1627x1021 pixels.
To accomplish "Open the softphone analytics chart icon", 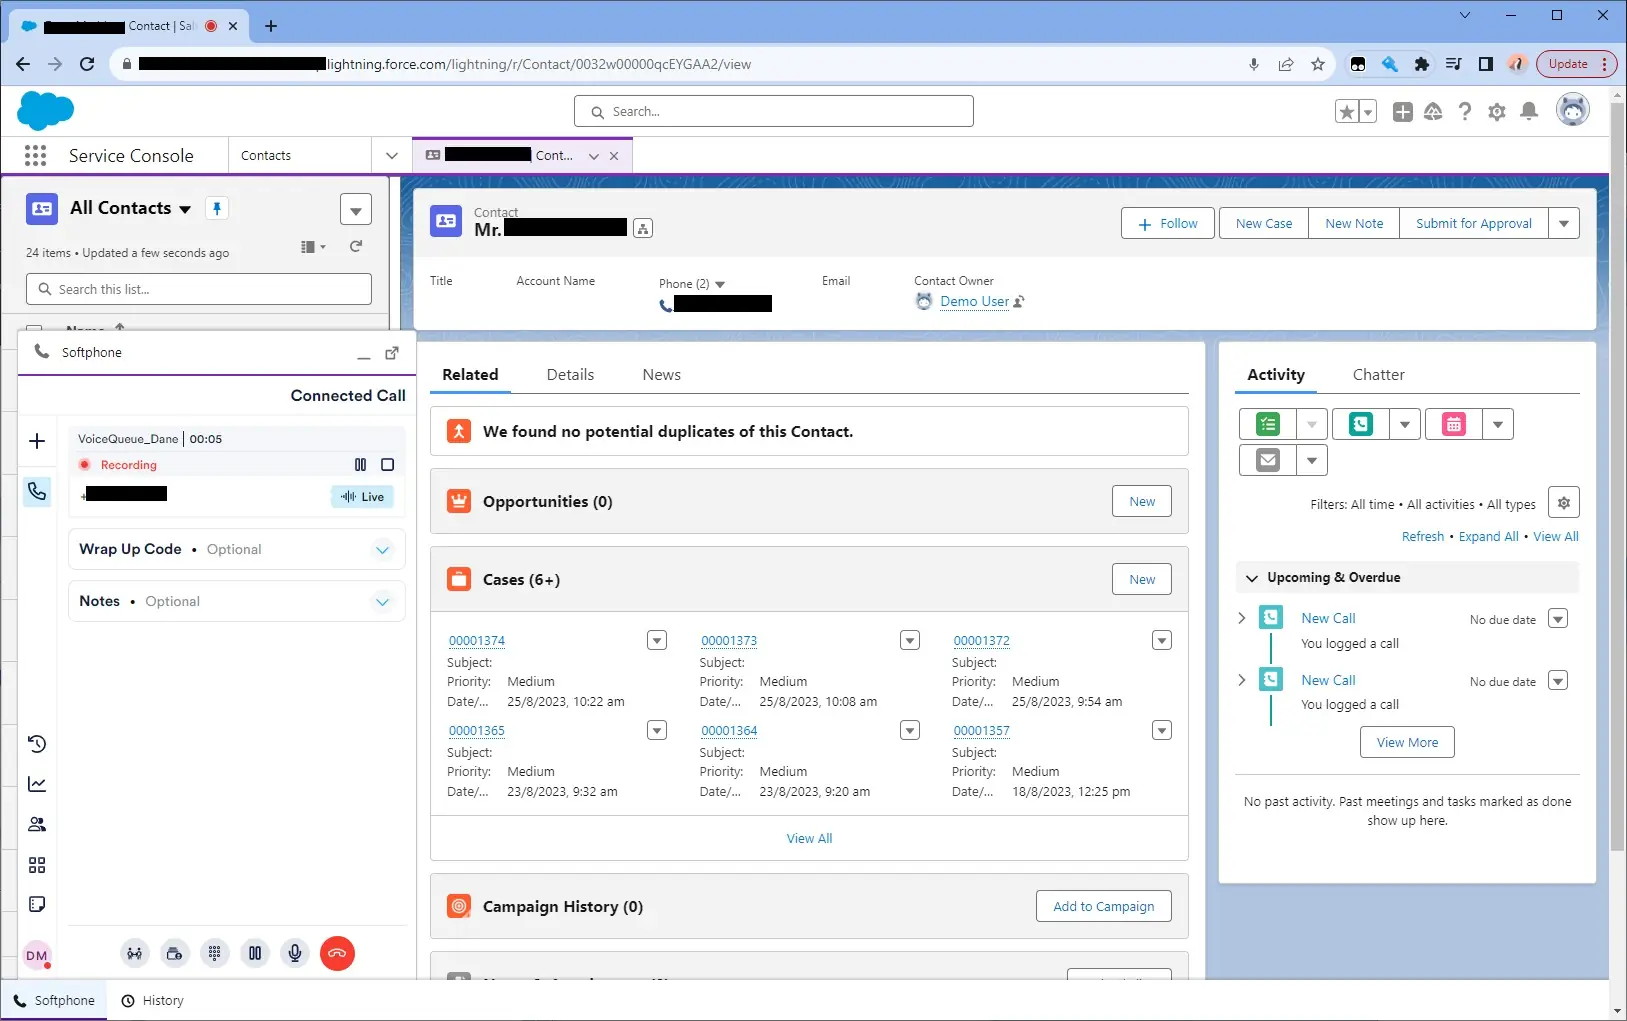I will click(x=37, y=784).
